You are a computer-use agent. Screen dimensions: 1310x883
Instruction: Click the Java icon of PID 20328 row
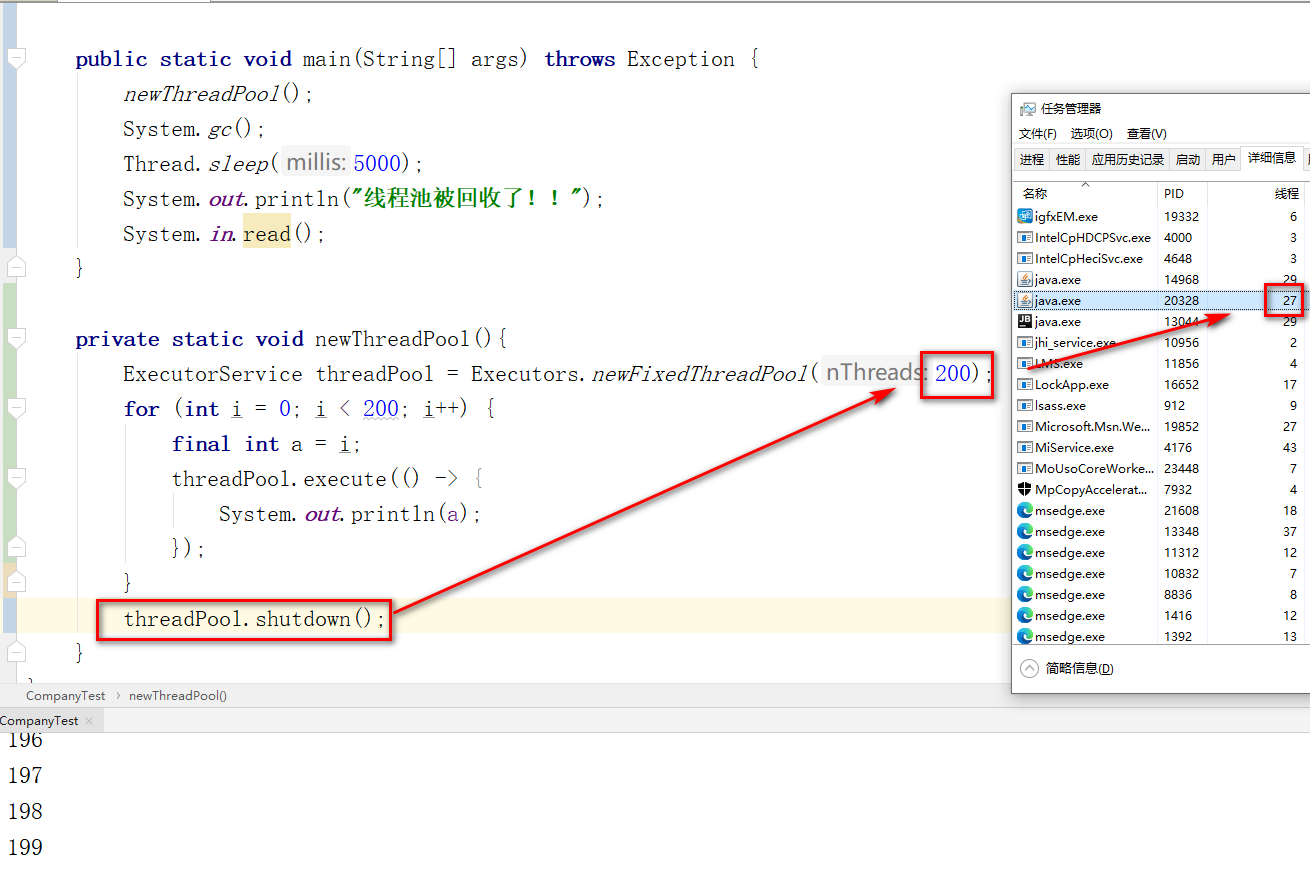click(x=1024, y=300)
